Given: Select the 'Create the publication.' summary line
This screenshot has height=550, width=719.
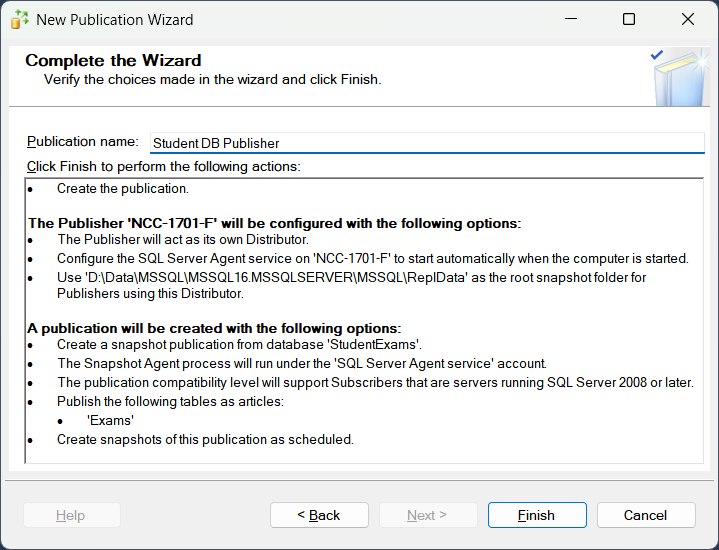Looking at the screenshot, I should click(x=123, y=189).
